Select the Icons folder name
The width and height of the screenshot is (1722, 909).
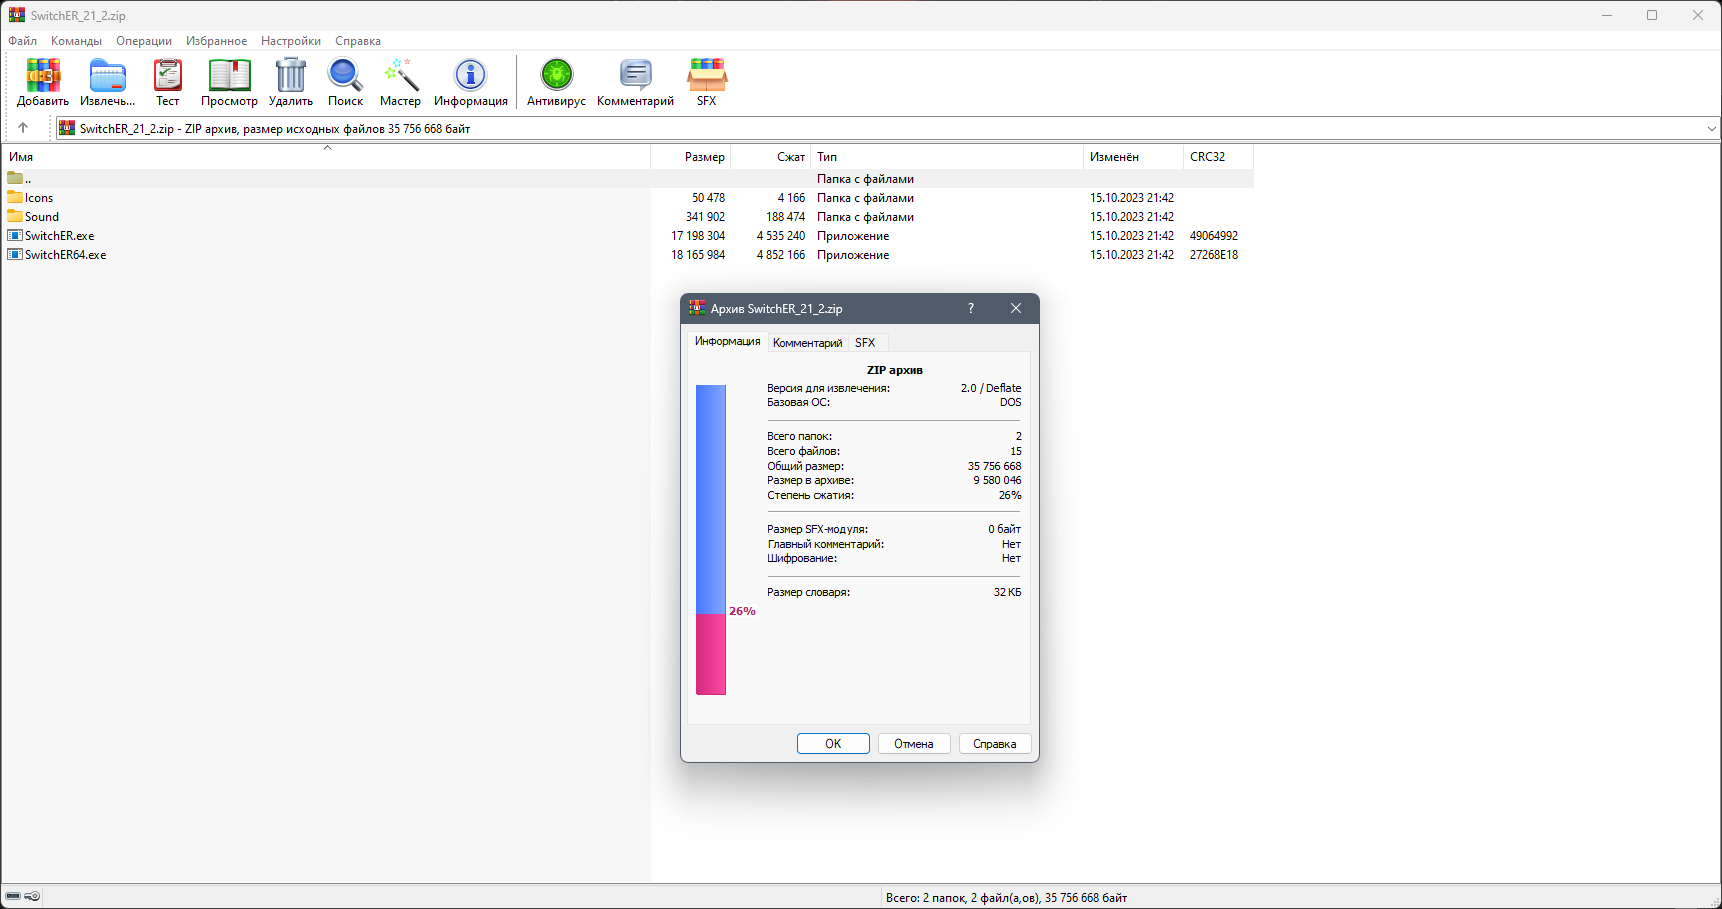coord(39,198)
